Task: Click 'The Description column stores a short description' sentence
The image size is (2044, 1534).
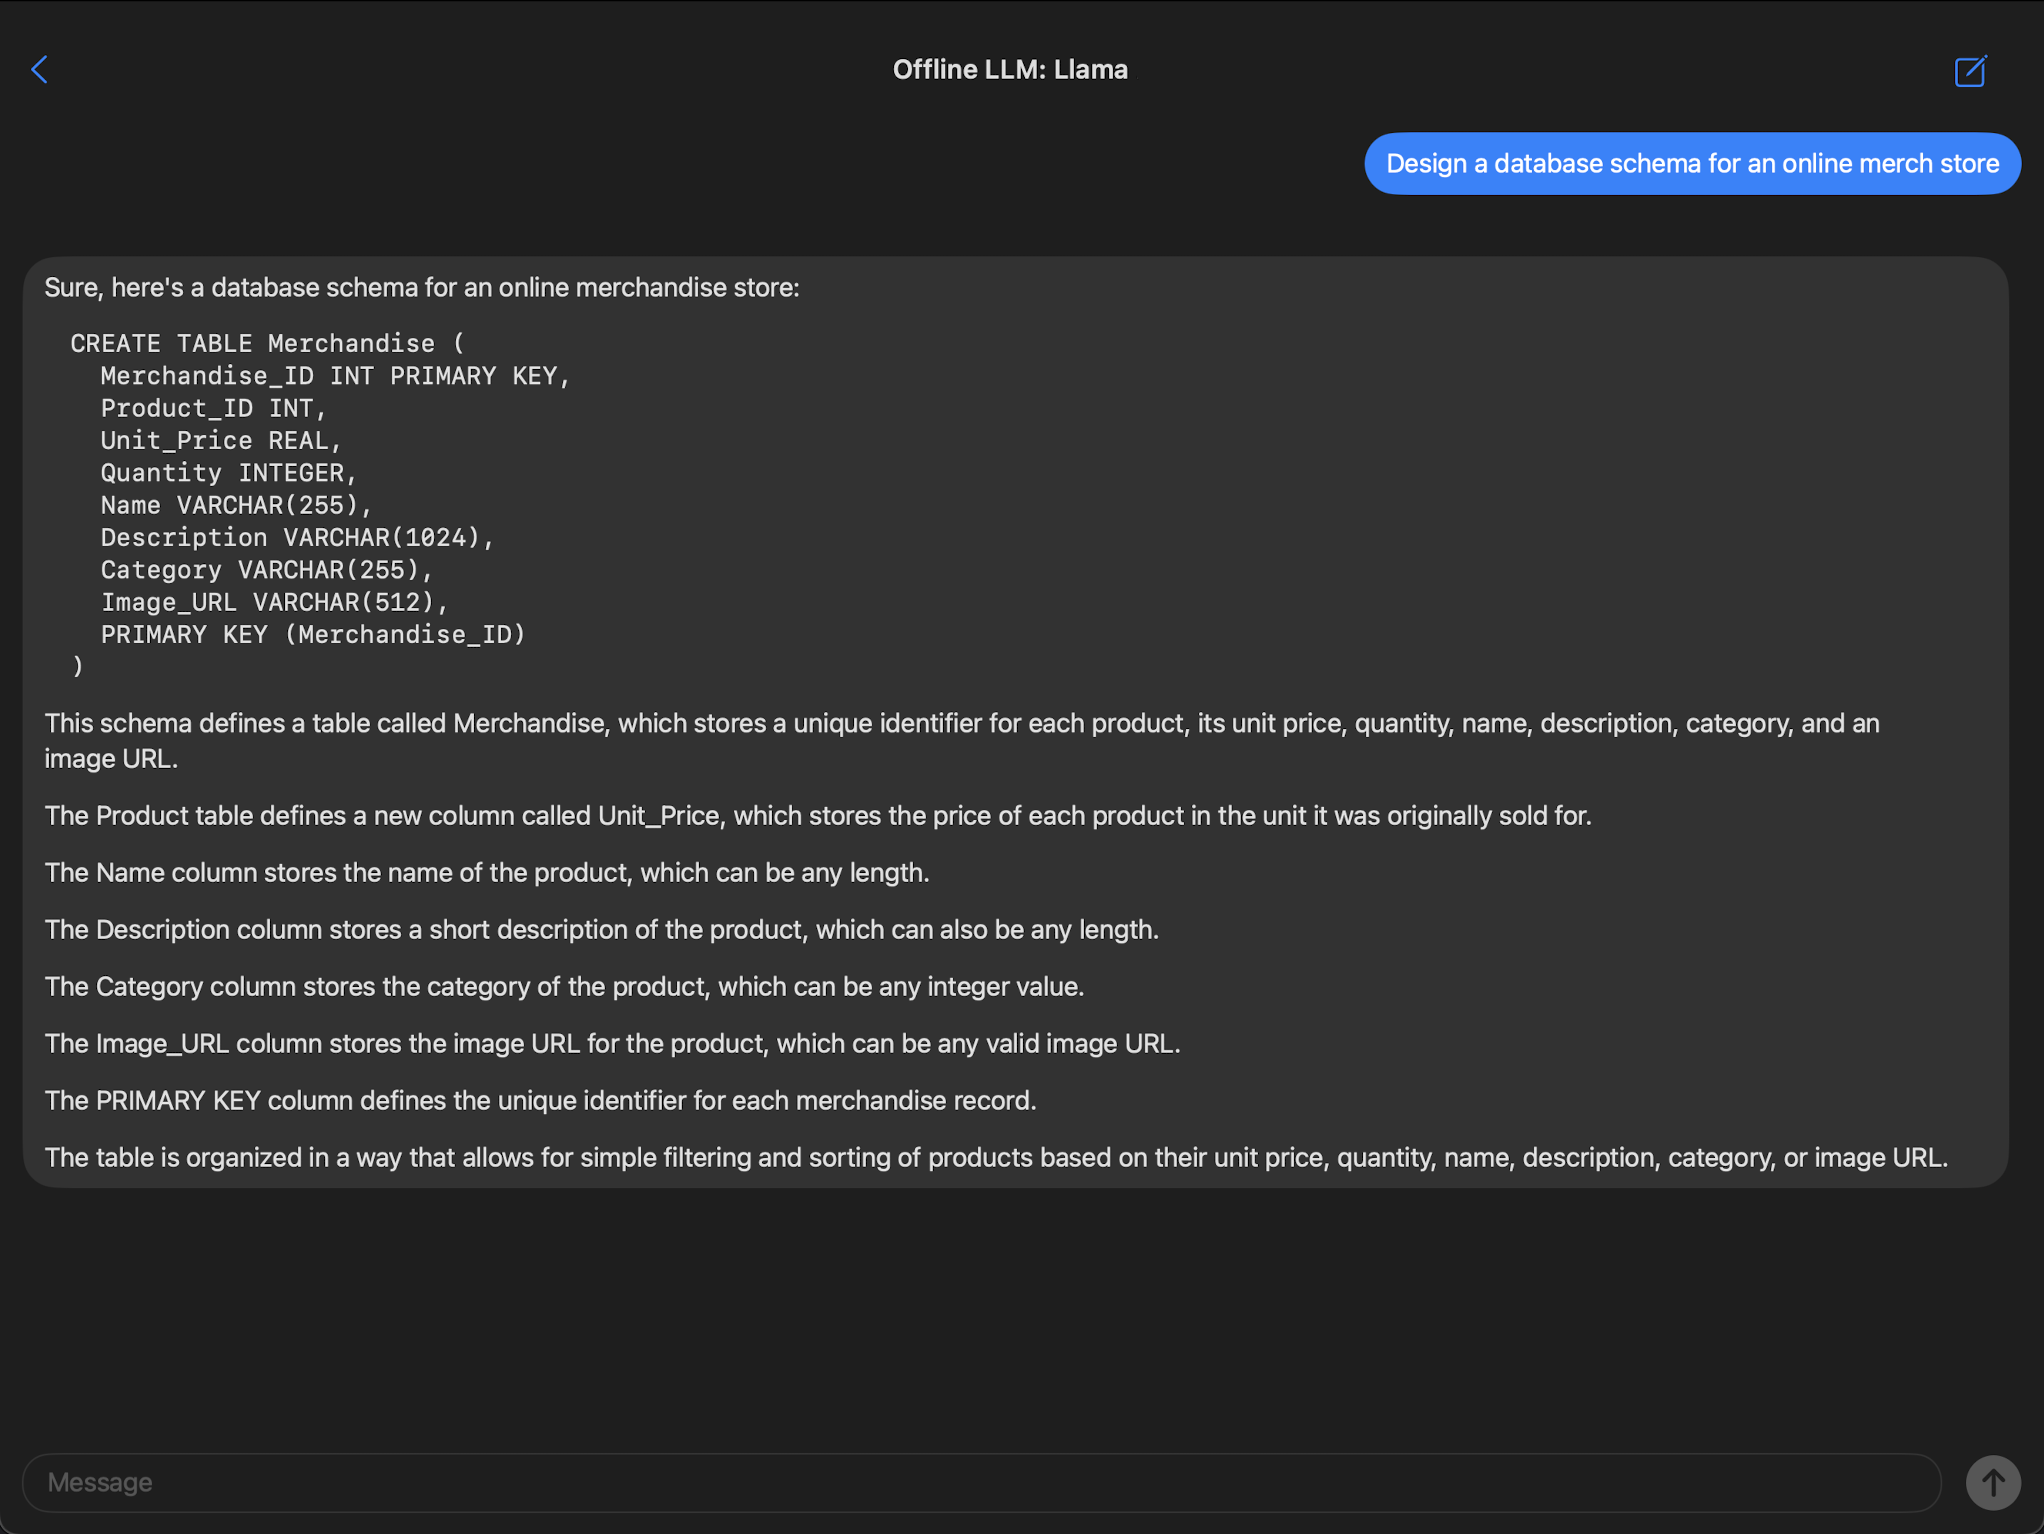Action: click(602, 930)
